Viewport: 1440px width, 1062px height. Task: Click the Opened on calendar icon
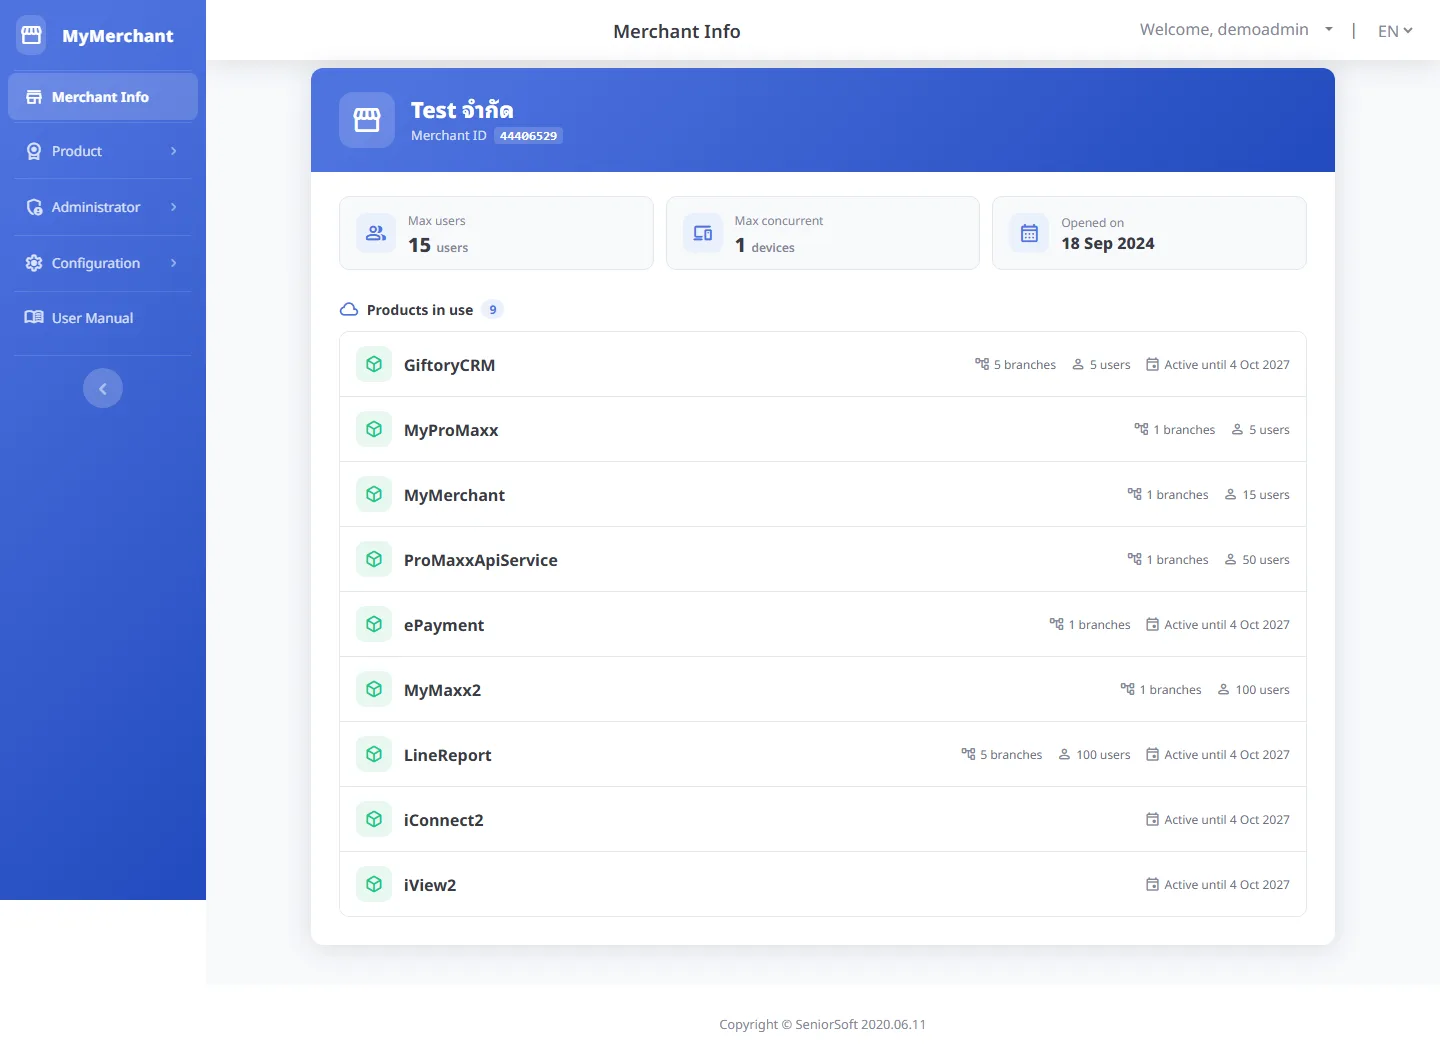pyautogui.click(x=1029, y=233)
